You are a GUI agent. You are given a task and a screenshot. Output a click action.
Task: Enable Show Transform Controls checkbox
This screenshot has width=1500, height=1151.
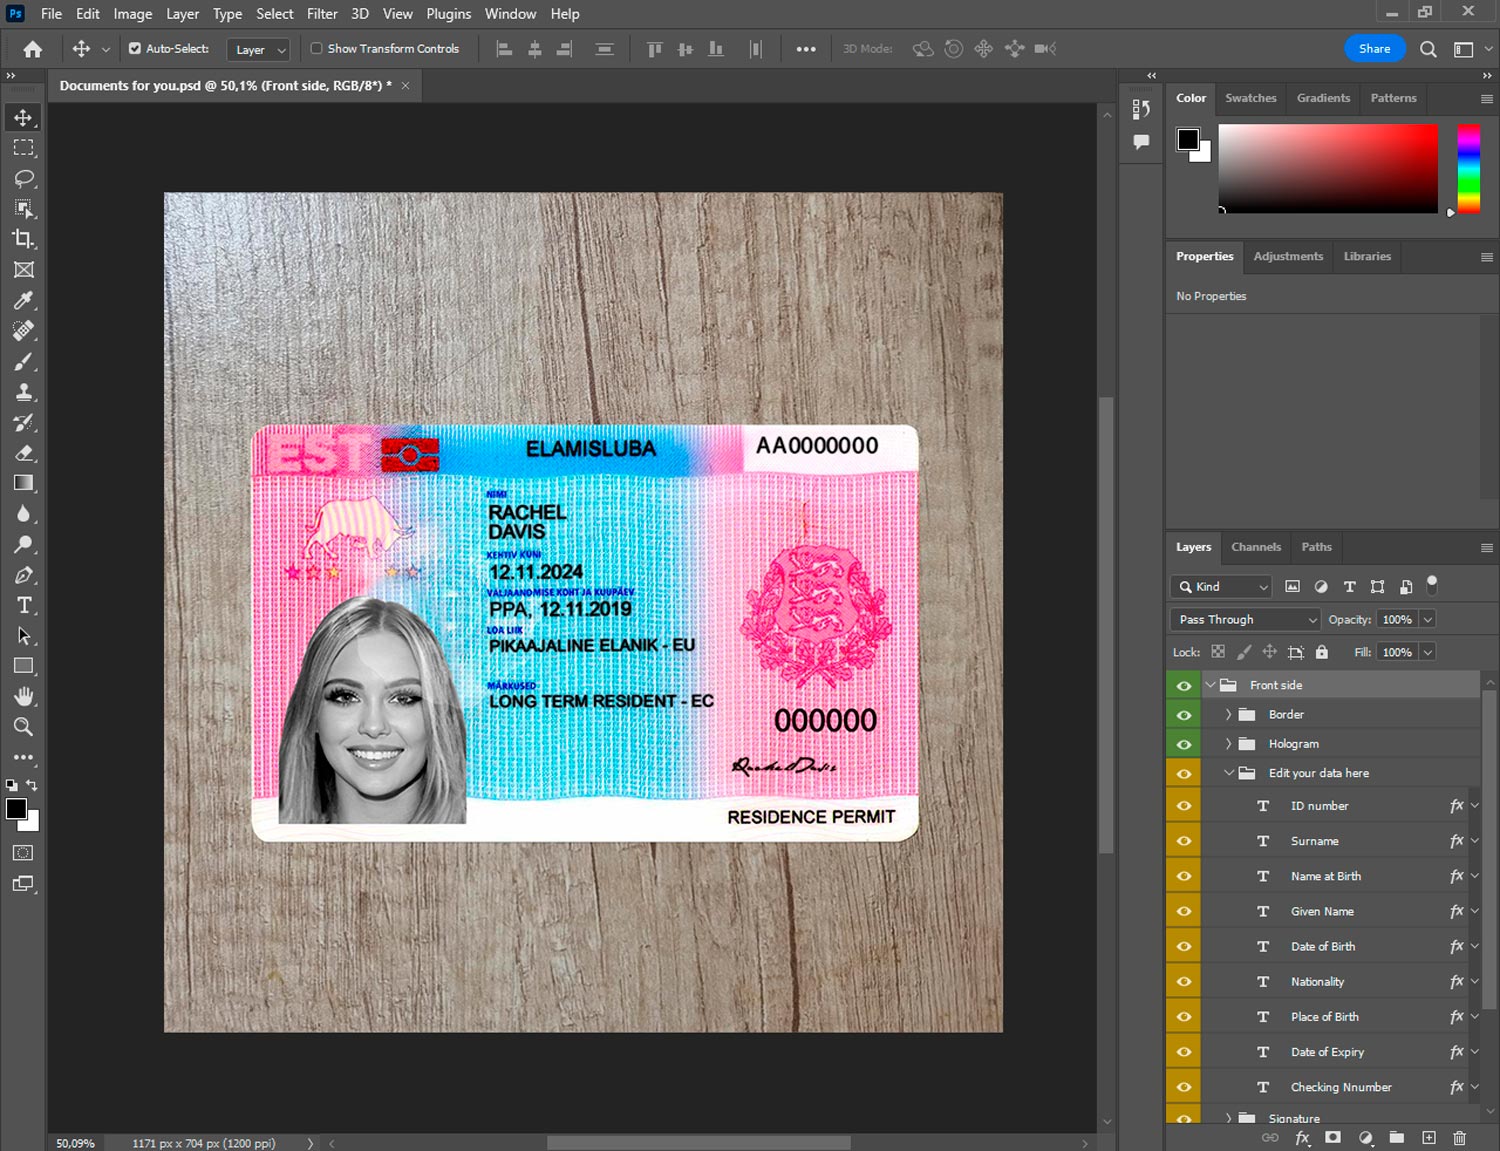click(x=316, y=48)
